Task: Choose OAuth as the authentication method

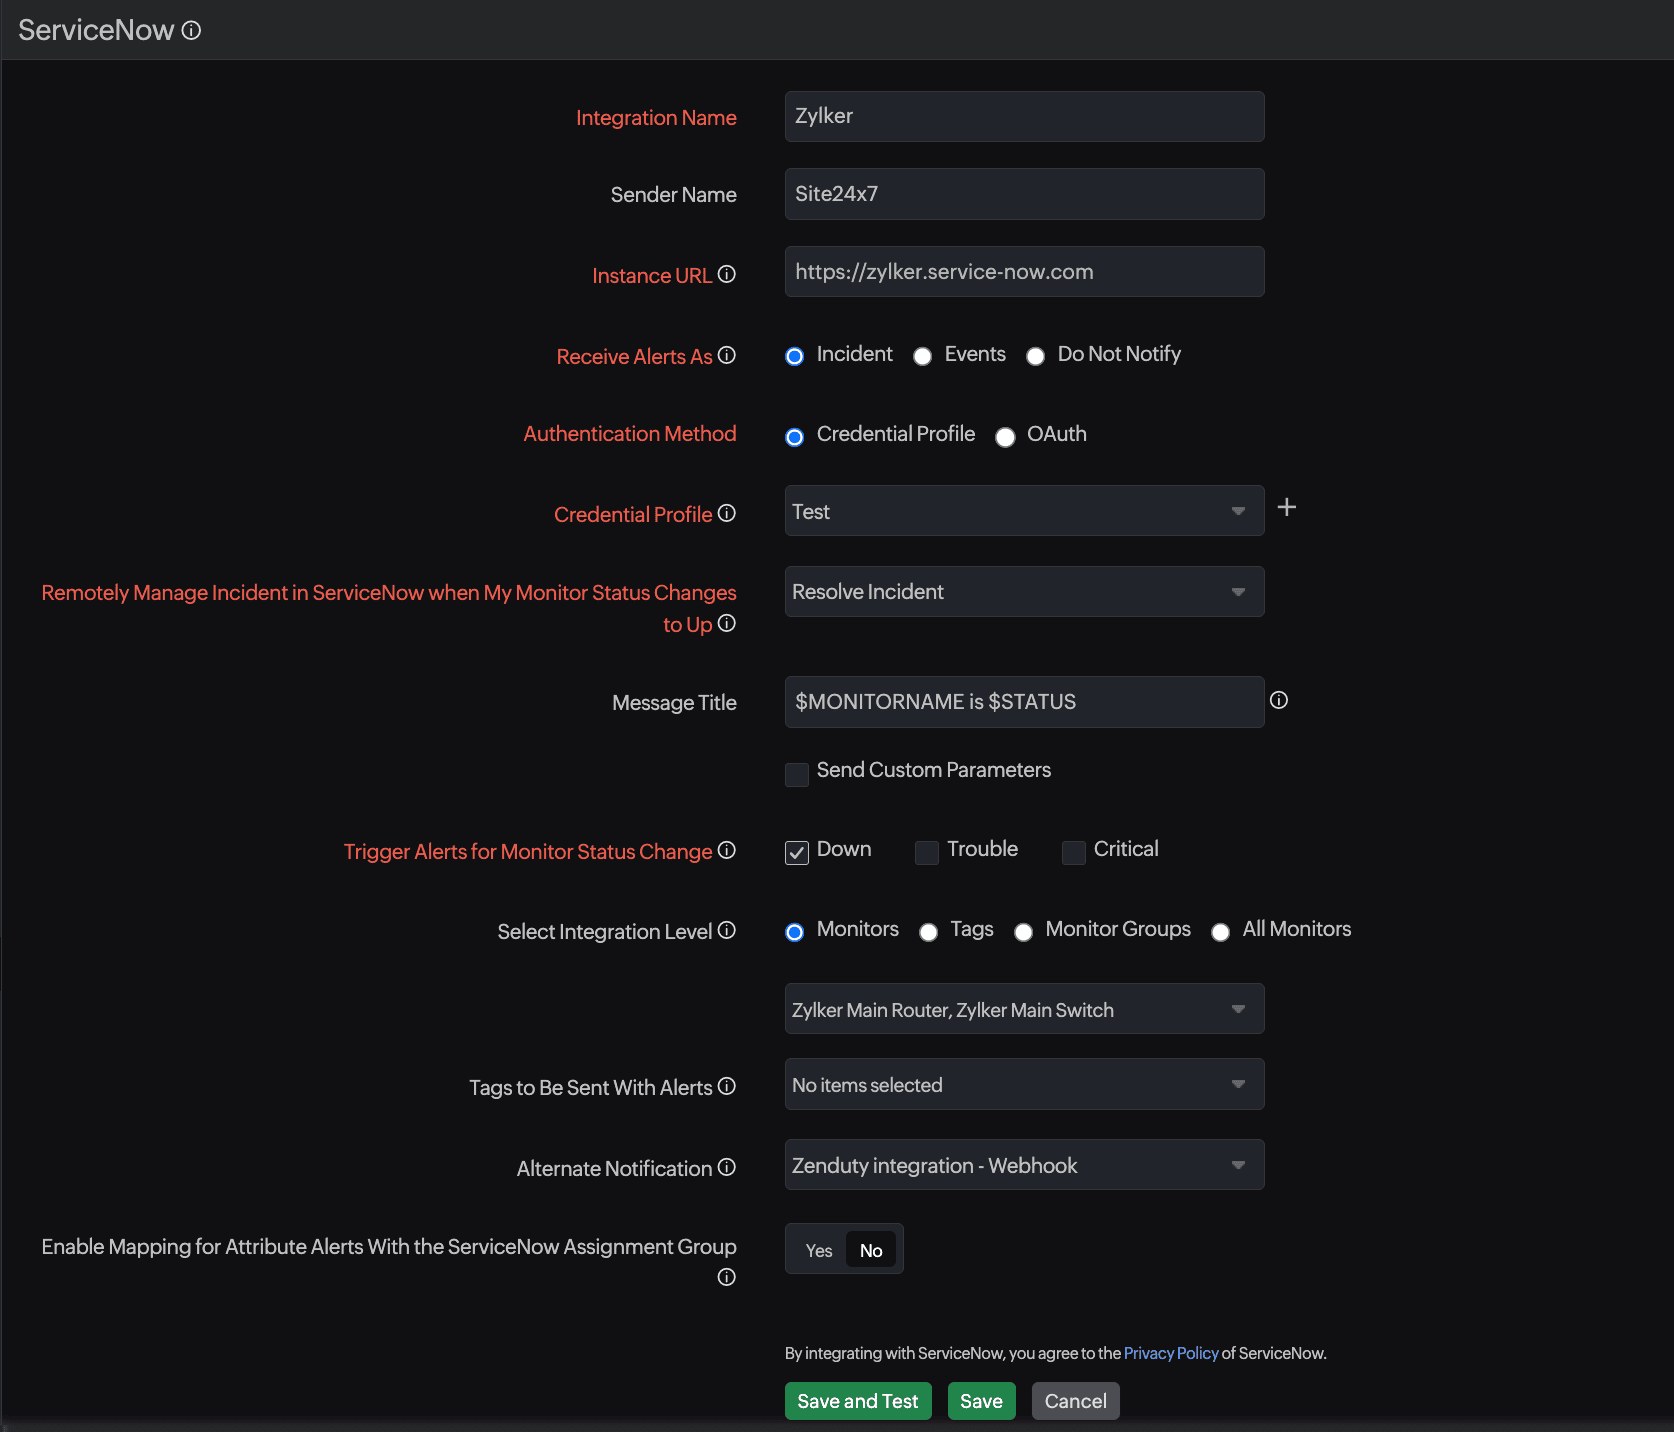Action: (x=1005, y=437)
